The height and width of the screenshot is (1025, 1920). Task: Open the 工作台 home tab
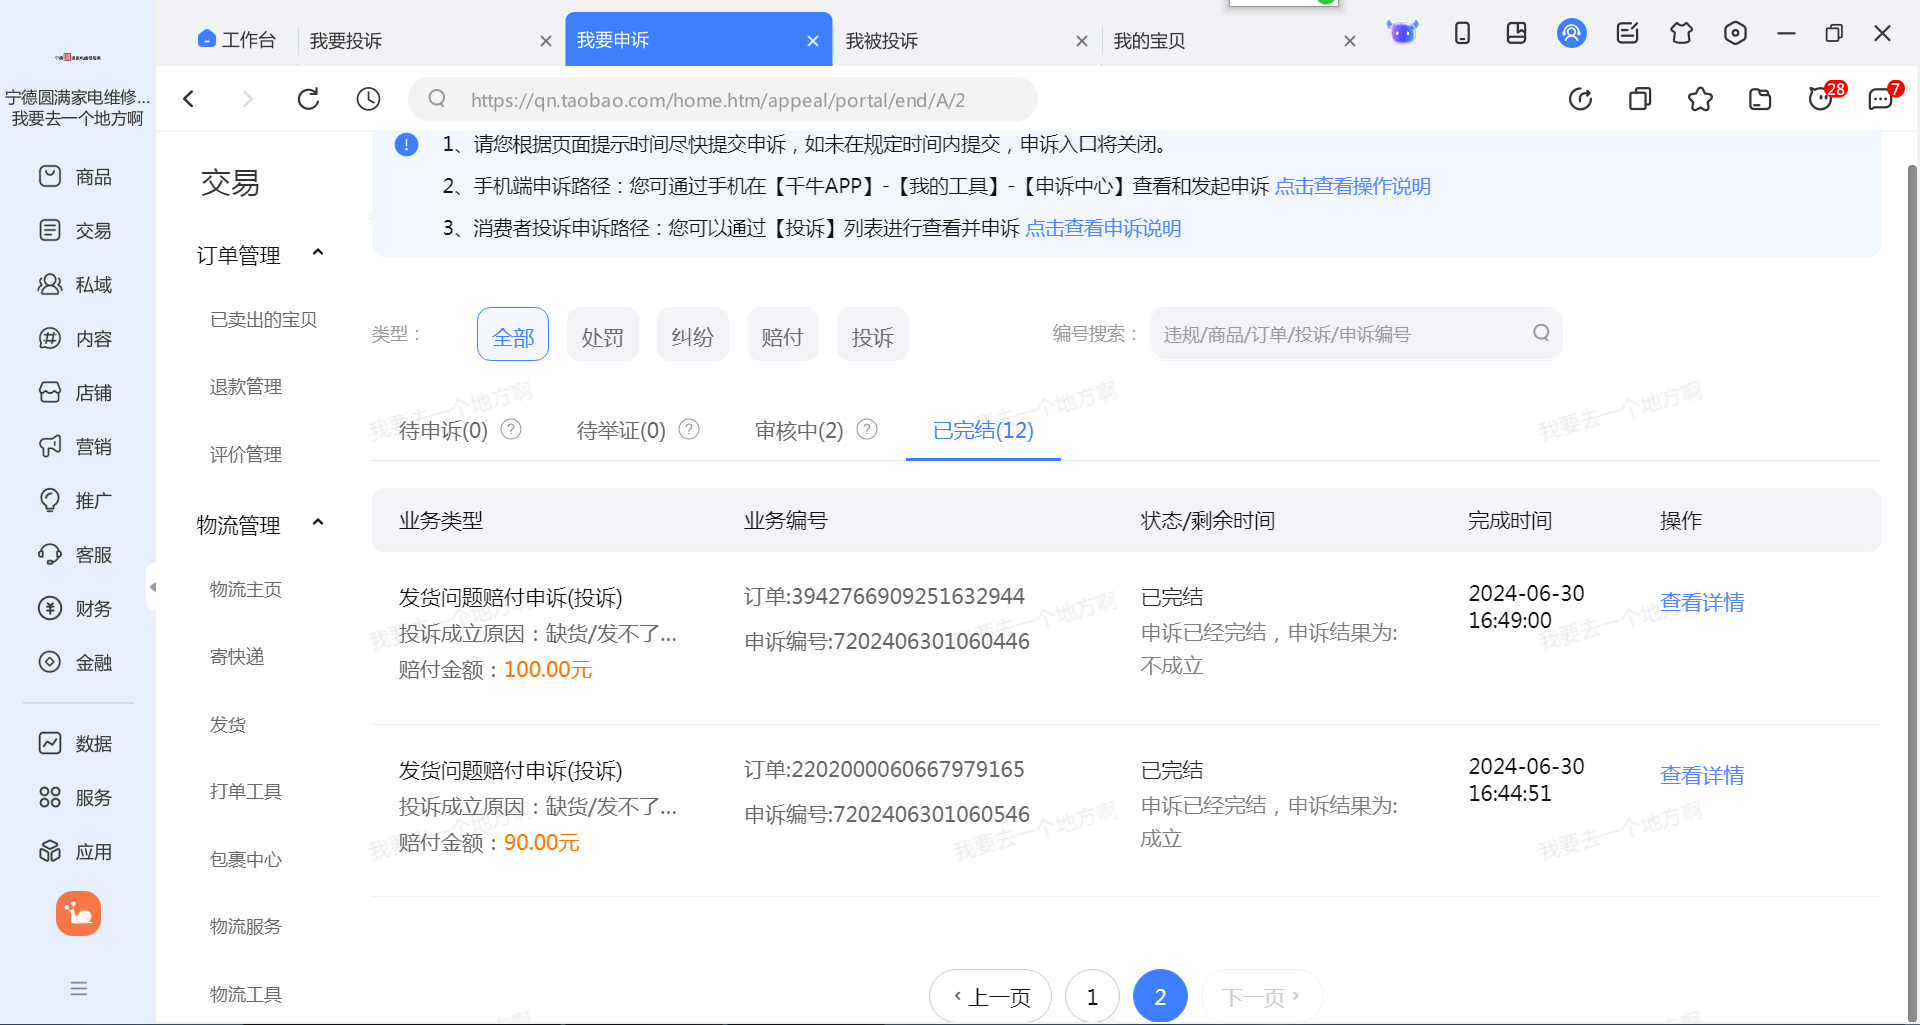coord(237,39)
